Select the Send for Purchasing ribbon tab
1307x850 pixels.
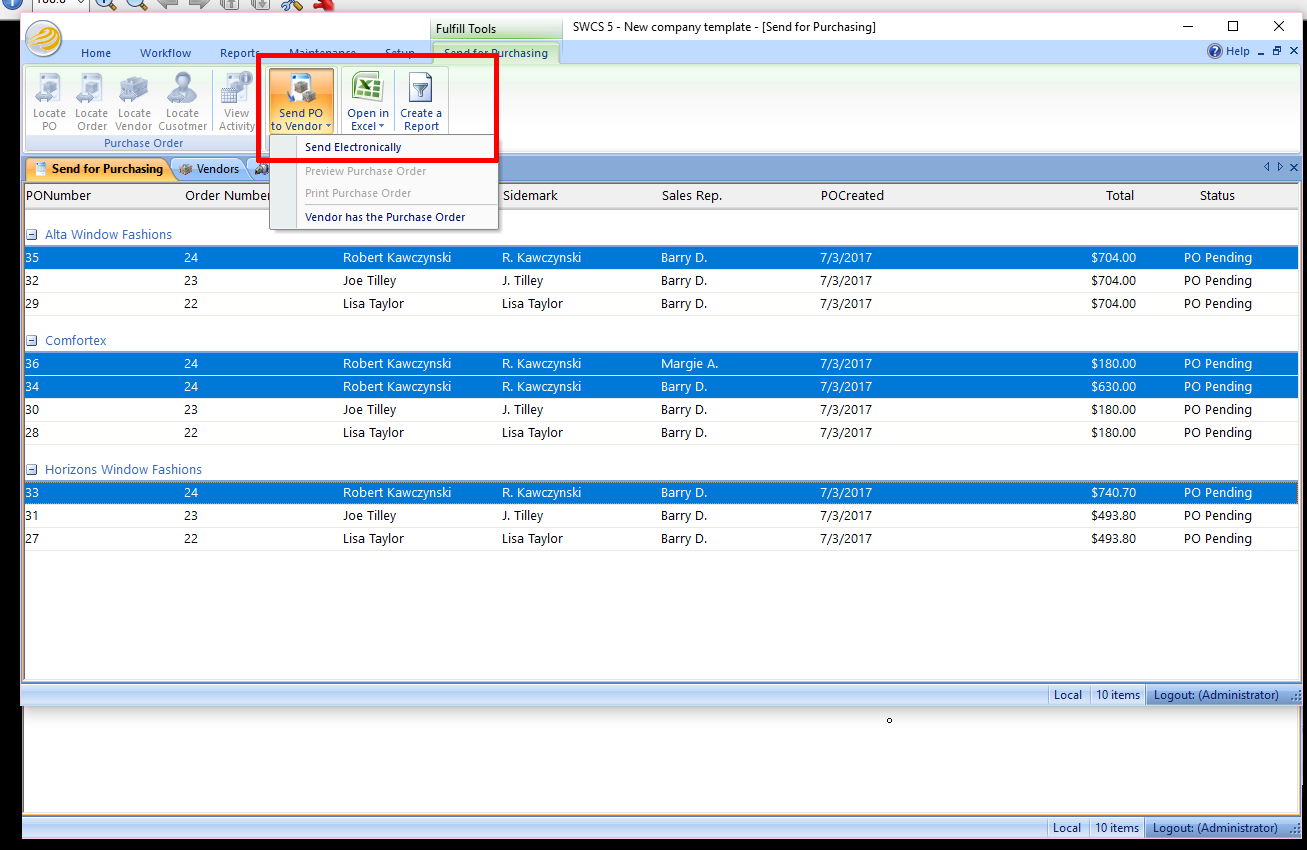point(496,53)
